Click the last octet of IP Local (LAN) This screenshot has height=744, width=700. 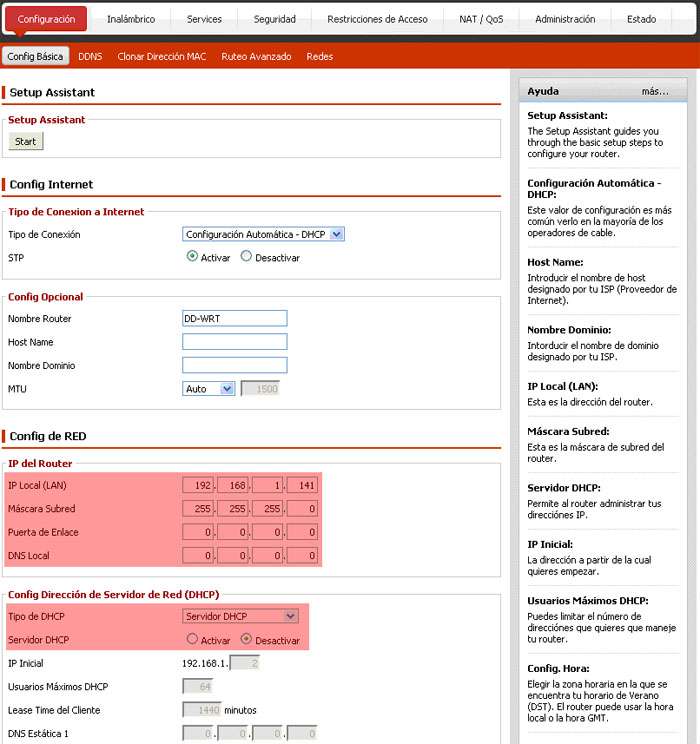point(302,486)
